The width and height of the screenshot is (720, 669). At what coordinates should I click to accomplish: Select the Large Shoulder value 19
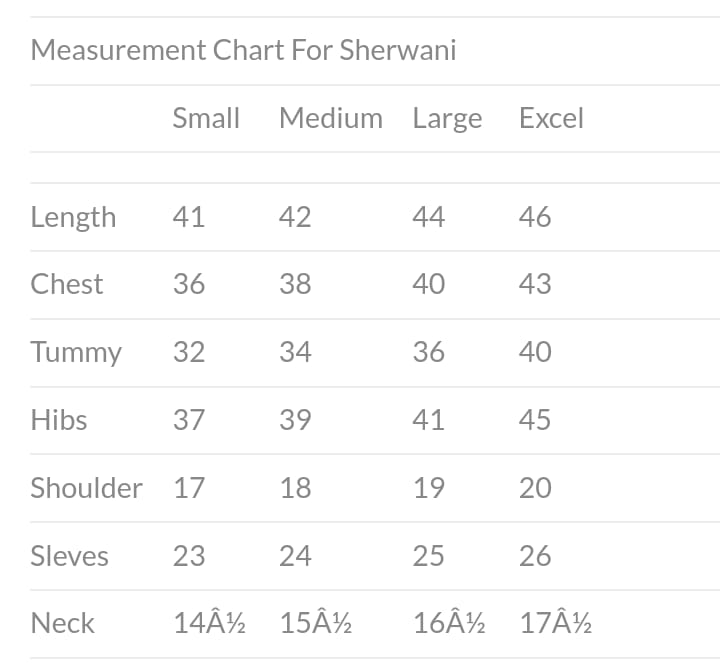pyautogui.click(x=429, y=488)
